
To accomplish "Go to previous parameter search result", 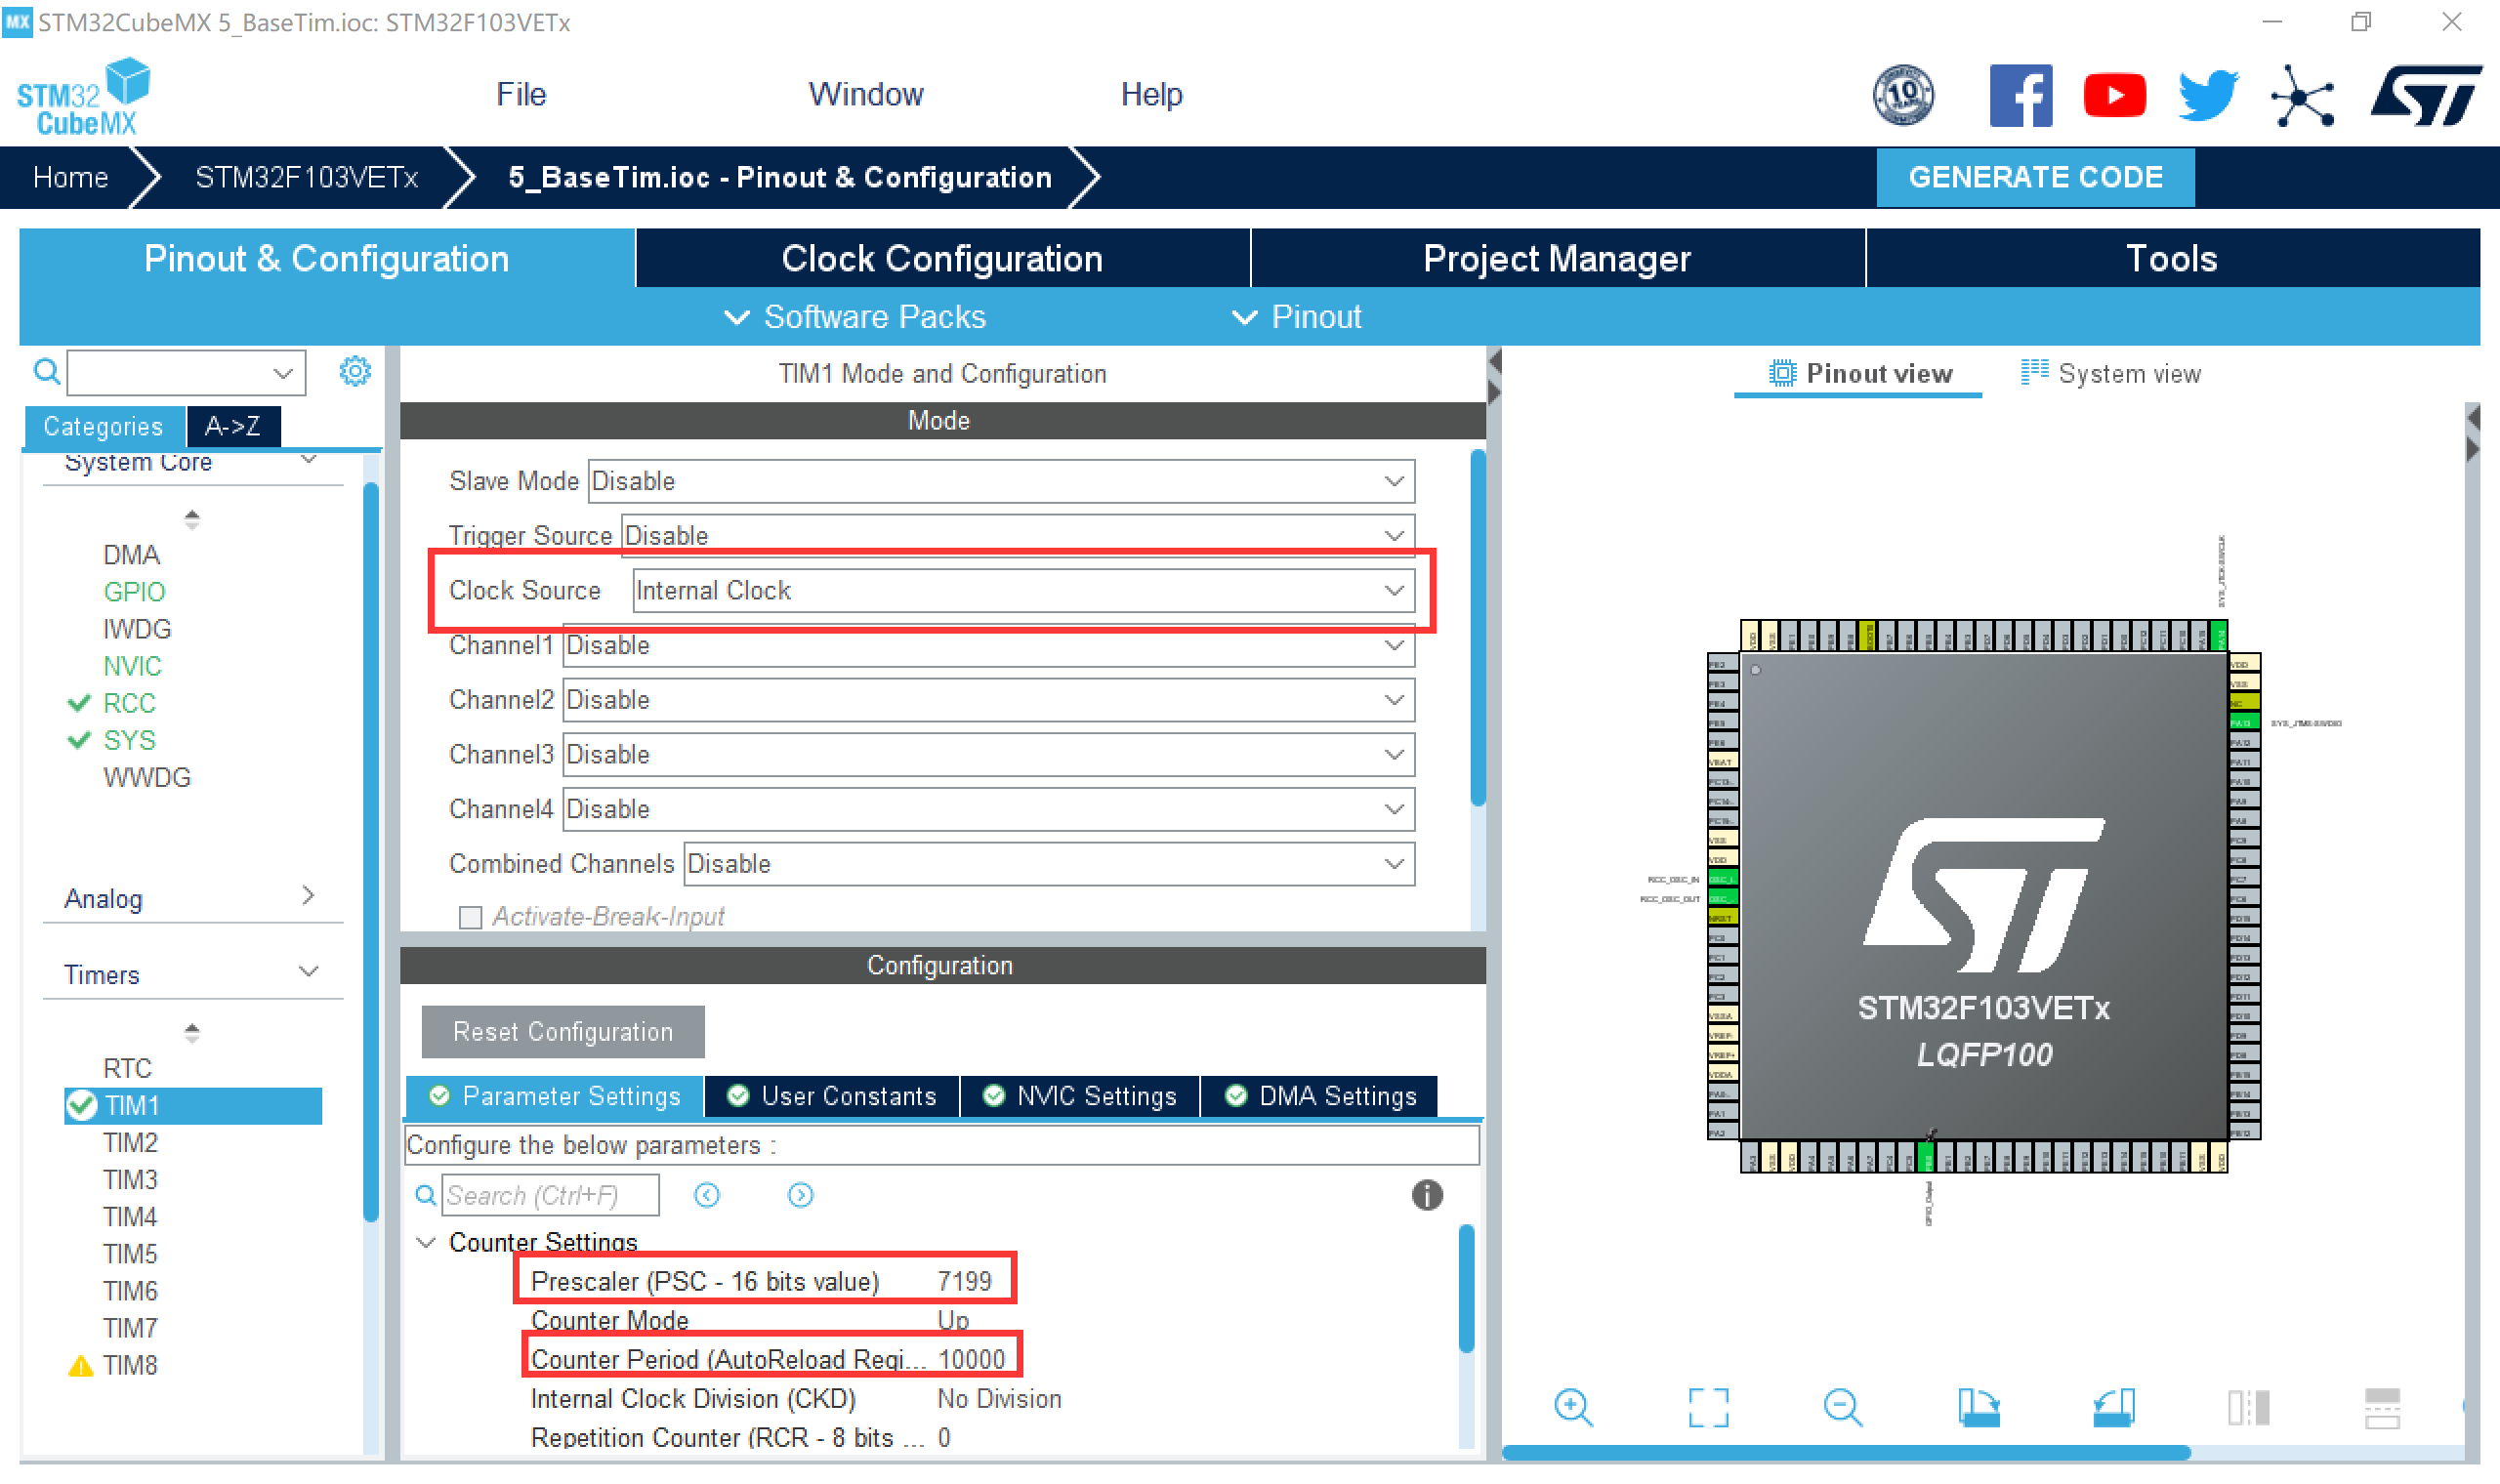I will pyautogui.click(x=707, y=1195).
